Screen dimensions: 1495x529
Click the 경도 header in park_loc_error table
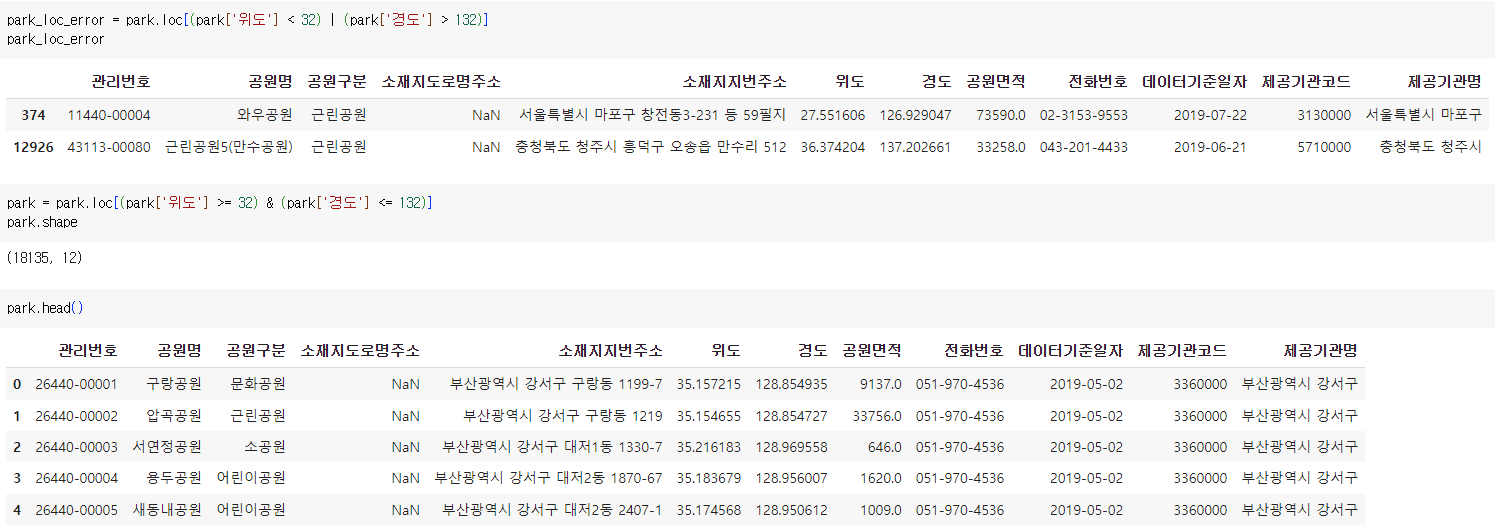pyautogui.click(x=935, y=82)
